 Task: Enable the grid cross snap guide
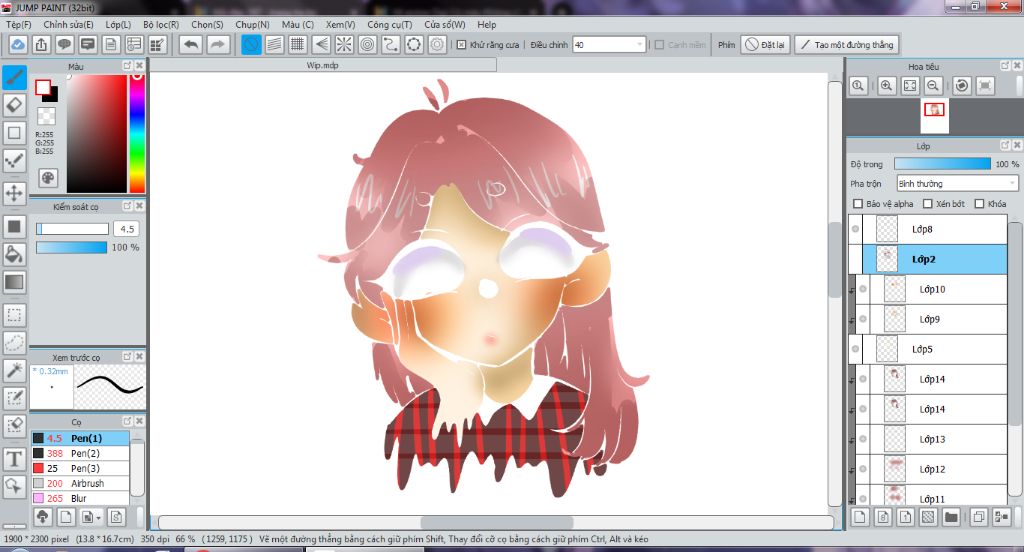(297, 44)
